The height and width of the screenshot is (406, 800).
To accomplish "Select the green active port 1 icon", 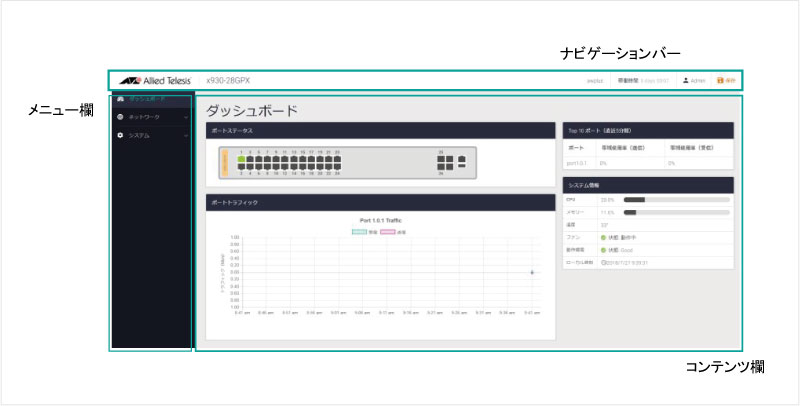I will (242, 159).
